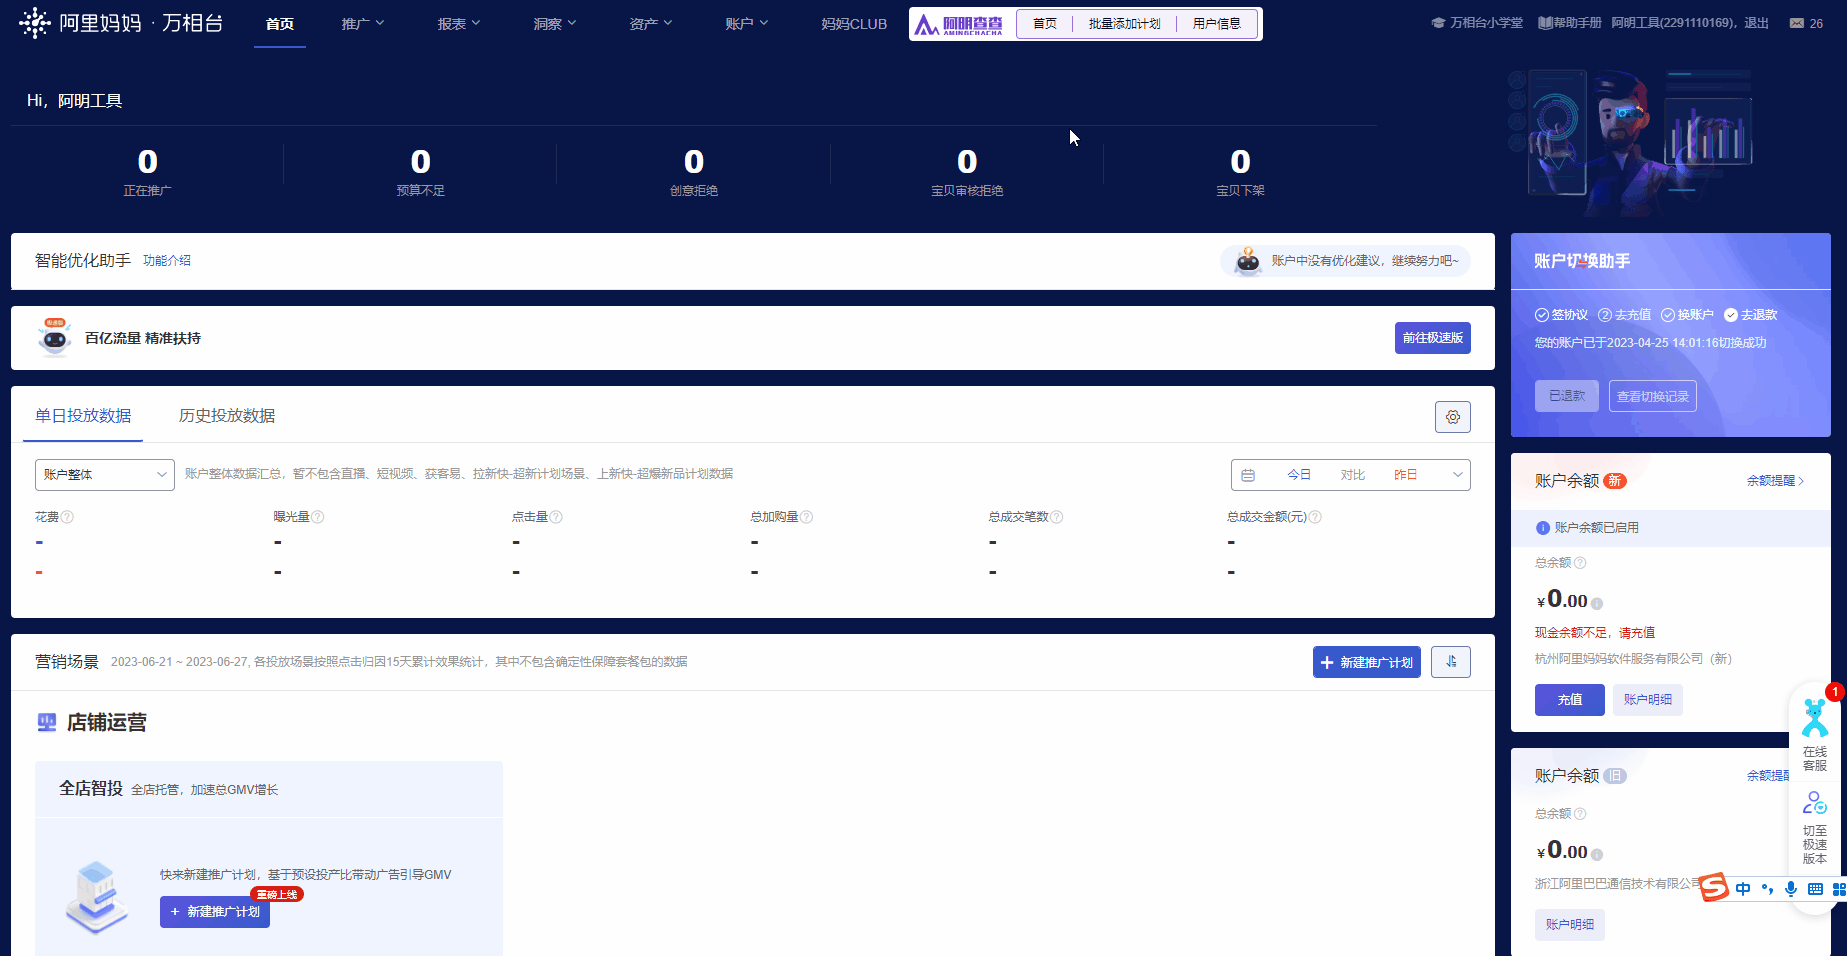Viewport: 1847px width, 956px height.
Task: Click the 正在推广 count
Action: click(x=147, y=162)
